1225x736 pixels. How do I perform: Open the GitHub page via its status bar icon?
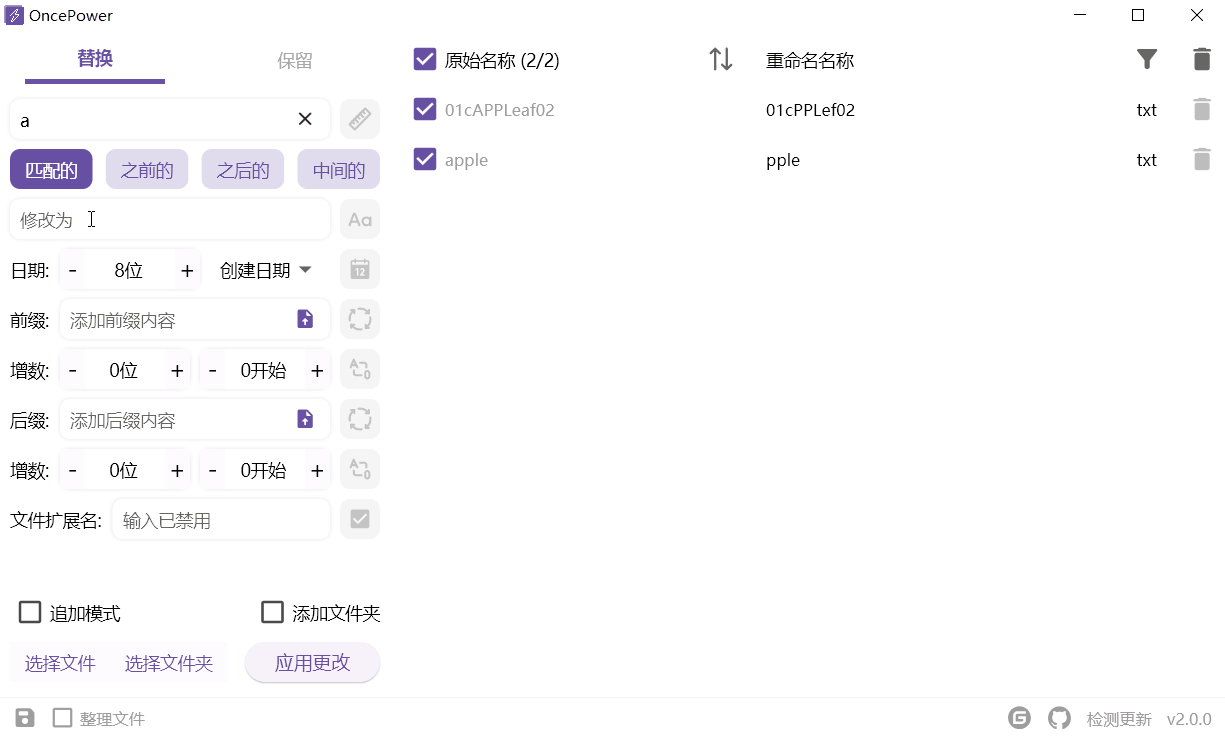[x=1059, y=718]
